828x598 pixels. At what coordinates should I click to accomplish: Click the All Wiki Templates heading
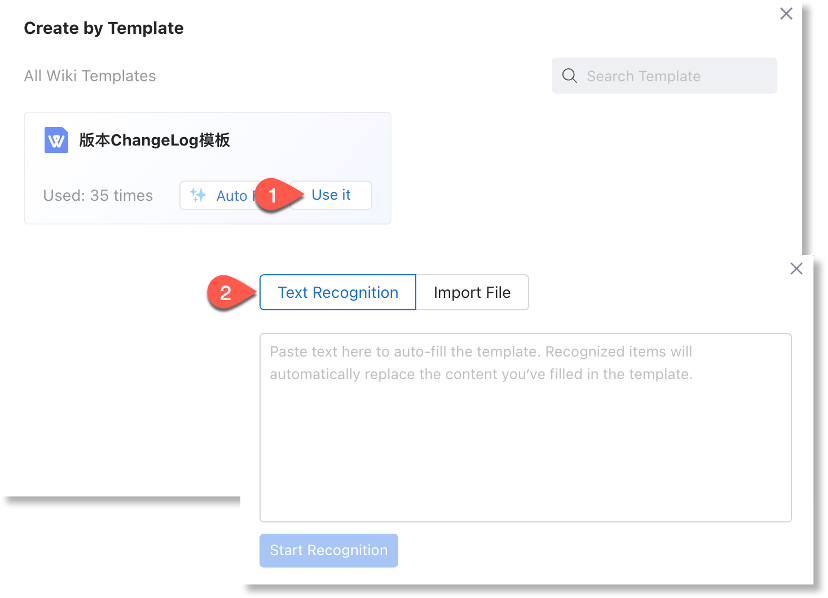coord(90,76)
